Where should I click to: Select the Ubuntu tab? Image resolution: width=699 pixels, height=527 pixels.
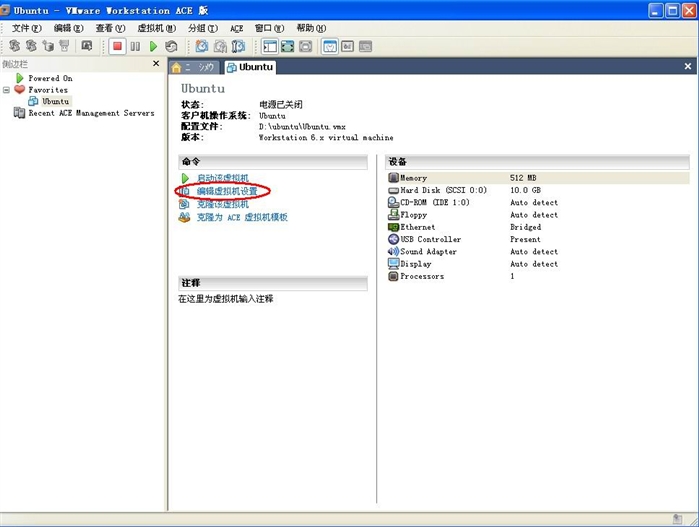pos(250,67)
